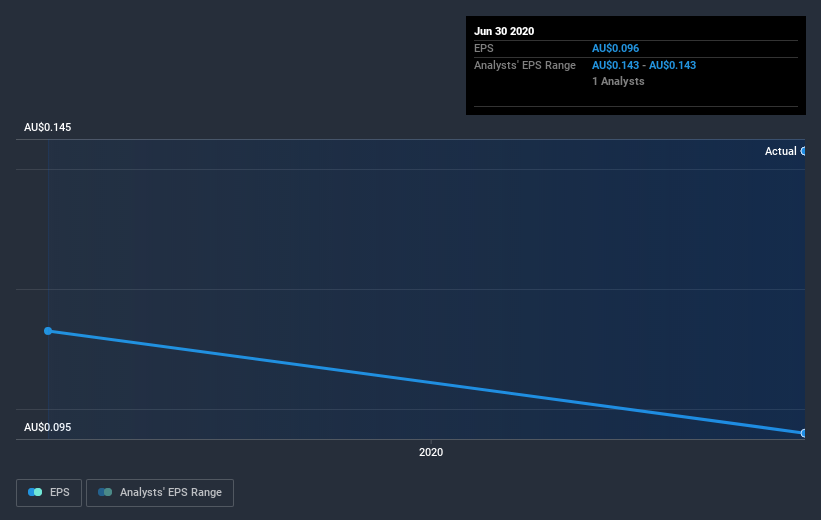This screenshot has width=821, height=520.
Task: Click the EPS legend color icon
Action: [35, 492]
